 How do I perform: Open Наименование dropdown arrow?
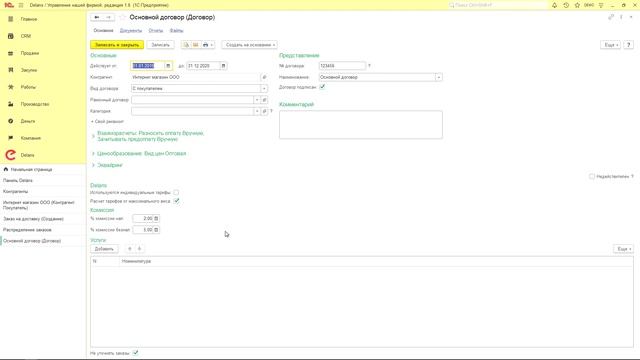[439, 77]
